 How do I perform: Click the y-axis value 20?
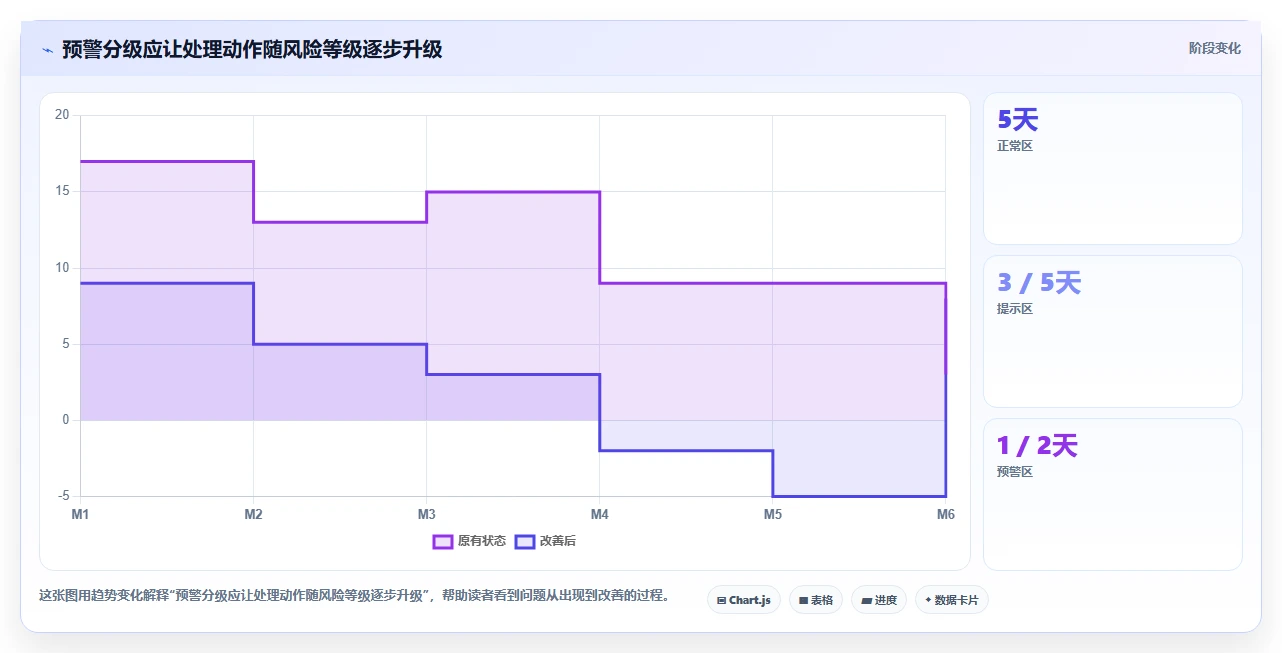tap(62, 115)
